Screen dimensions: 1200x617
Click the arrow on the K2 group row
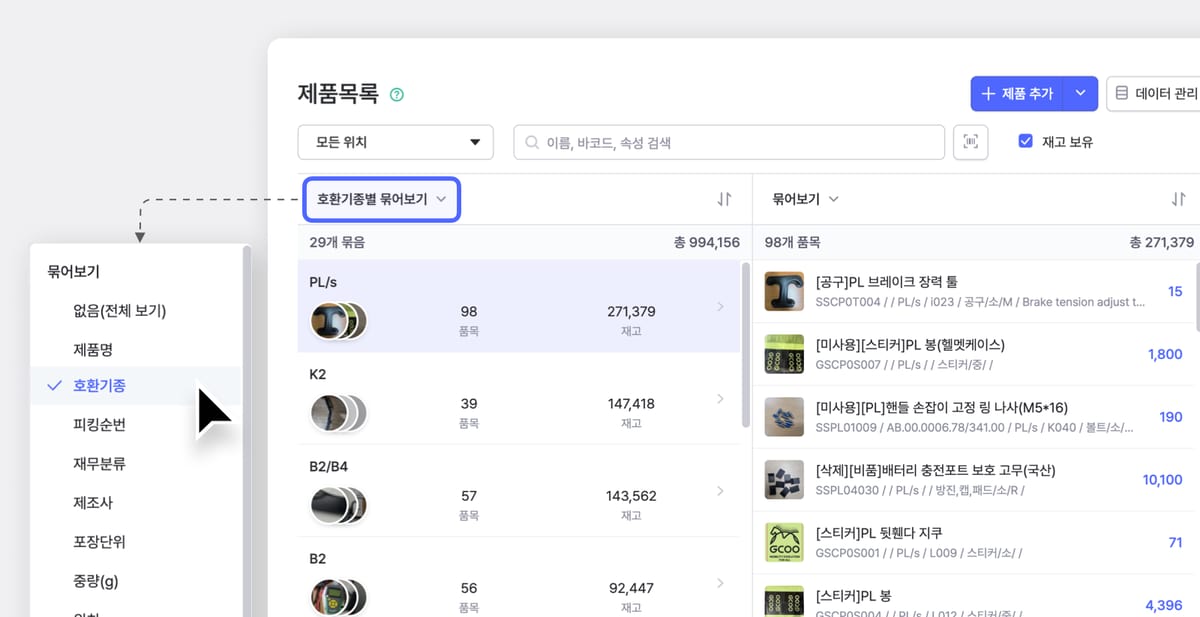720,399
